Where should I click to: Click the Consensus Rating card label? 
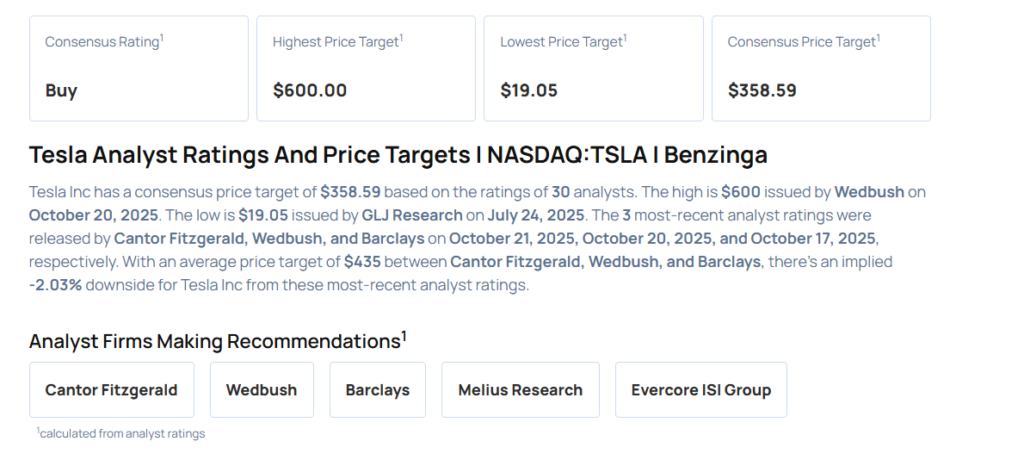click(x=103, y=42)
